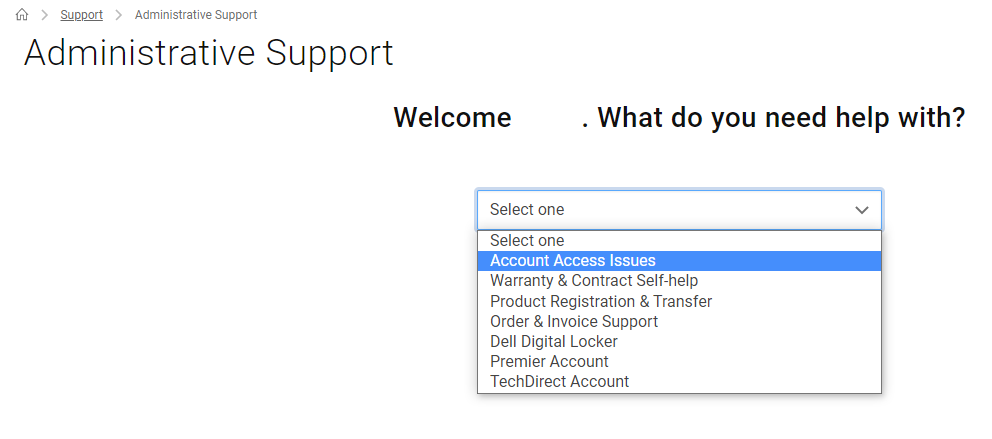Click the breadcrumb chevron right after the home icon
This screenshot has height=439, width=992.
coord(44,15)
